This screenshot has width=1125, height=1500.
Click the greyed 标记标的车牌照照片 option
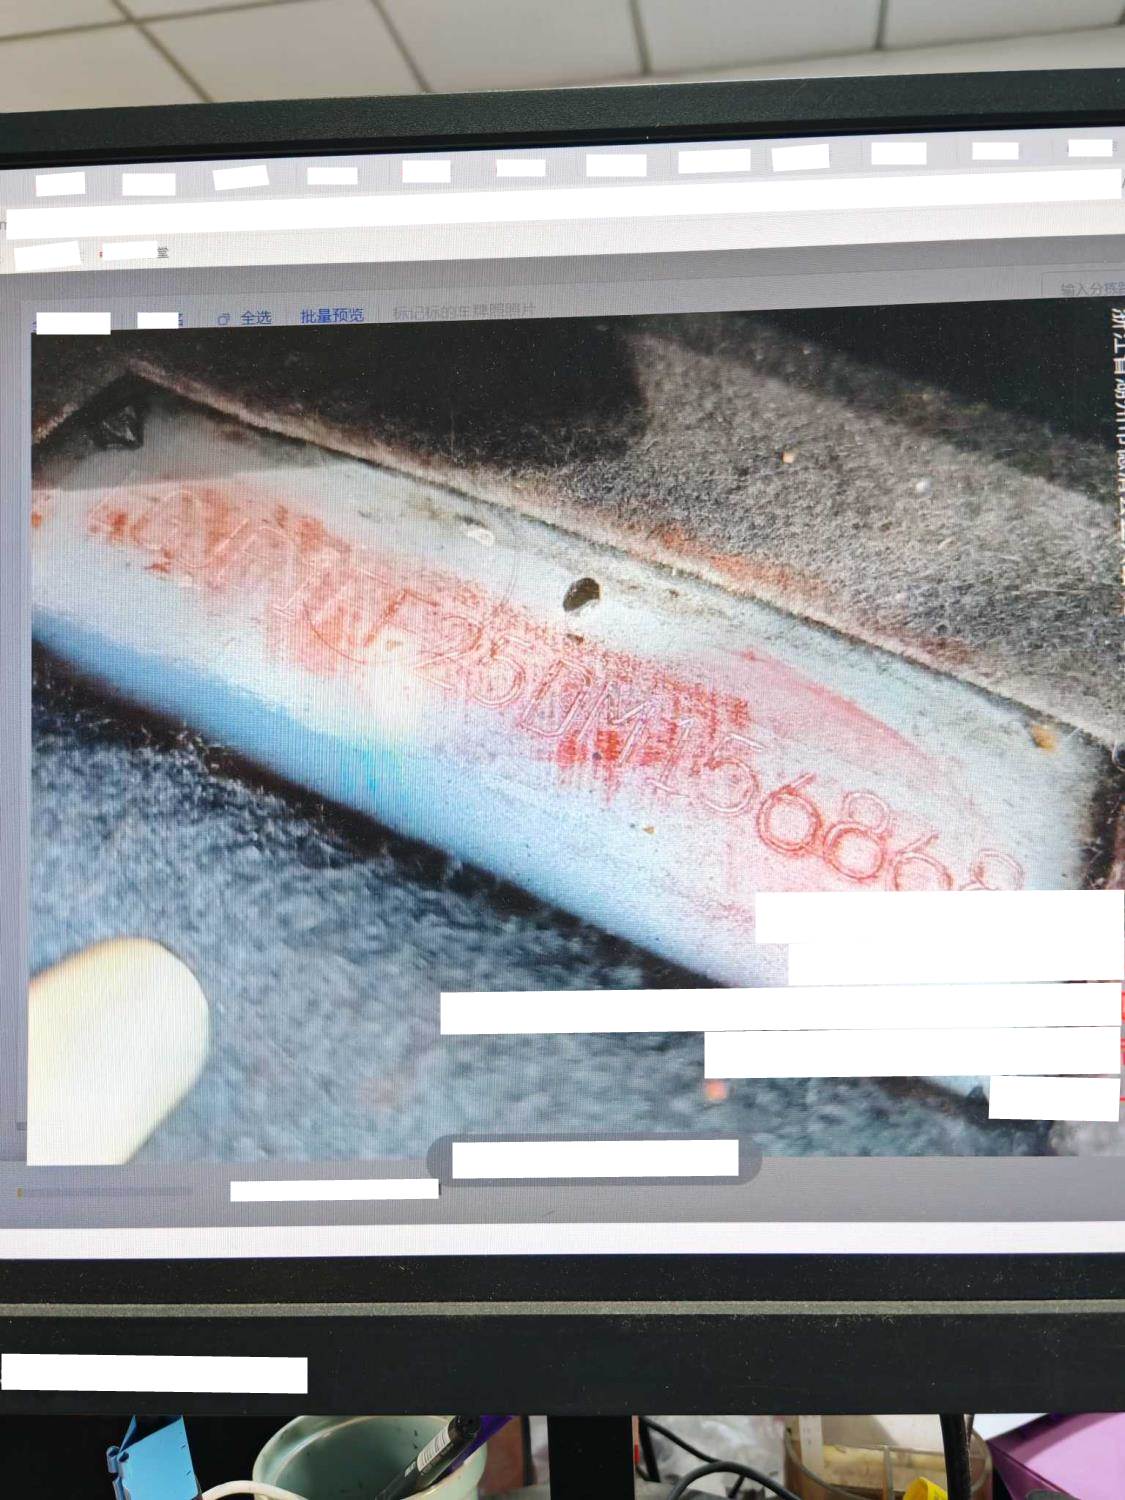coord(464,312)
